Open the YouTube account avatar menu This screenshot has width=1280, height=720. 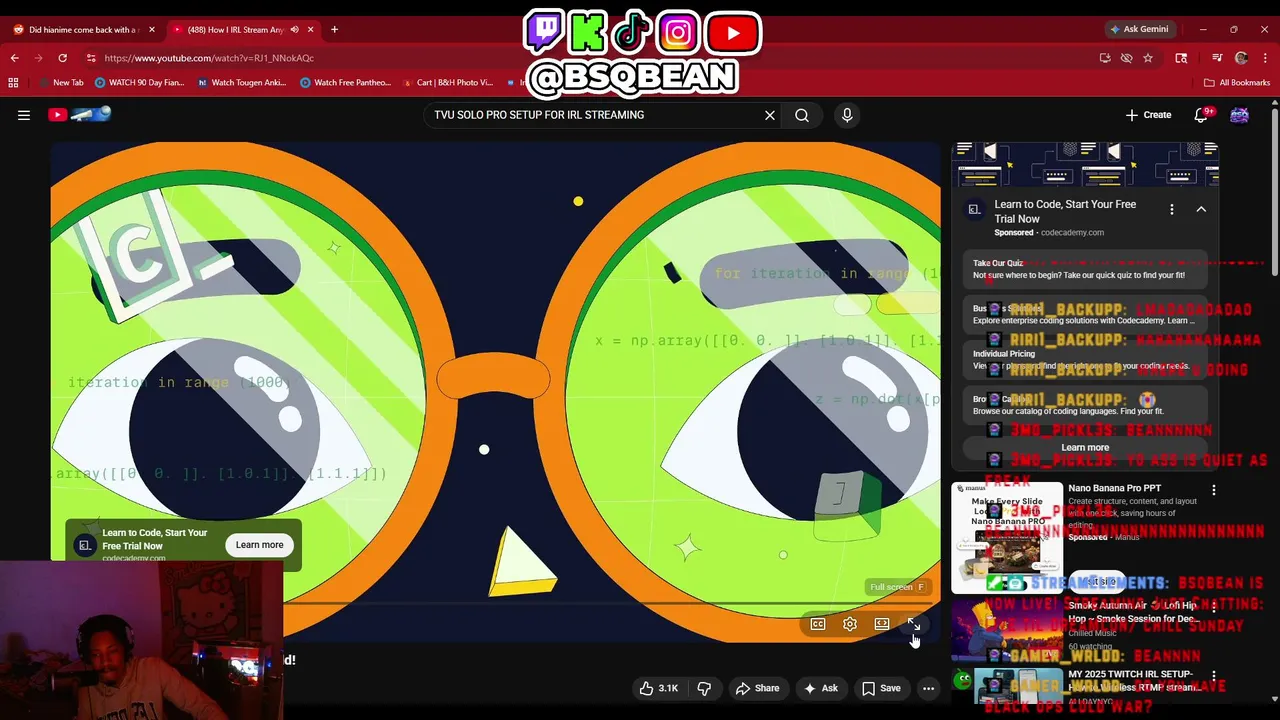(1239, 115)
